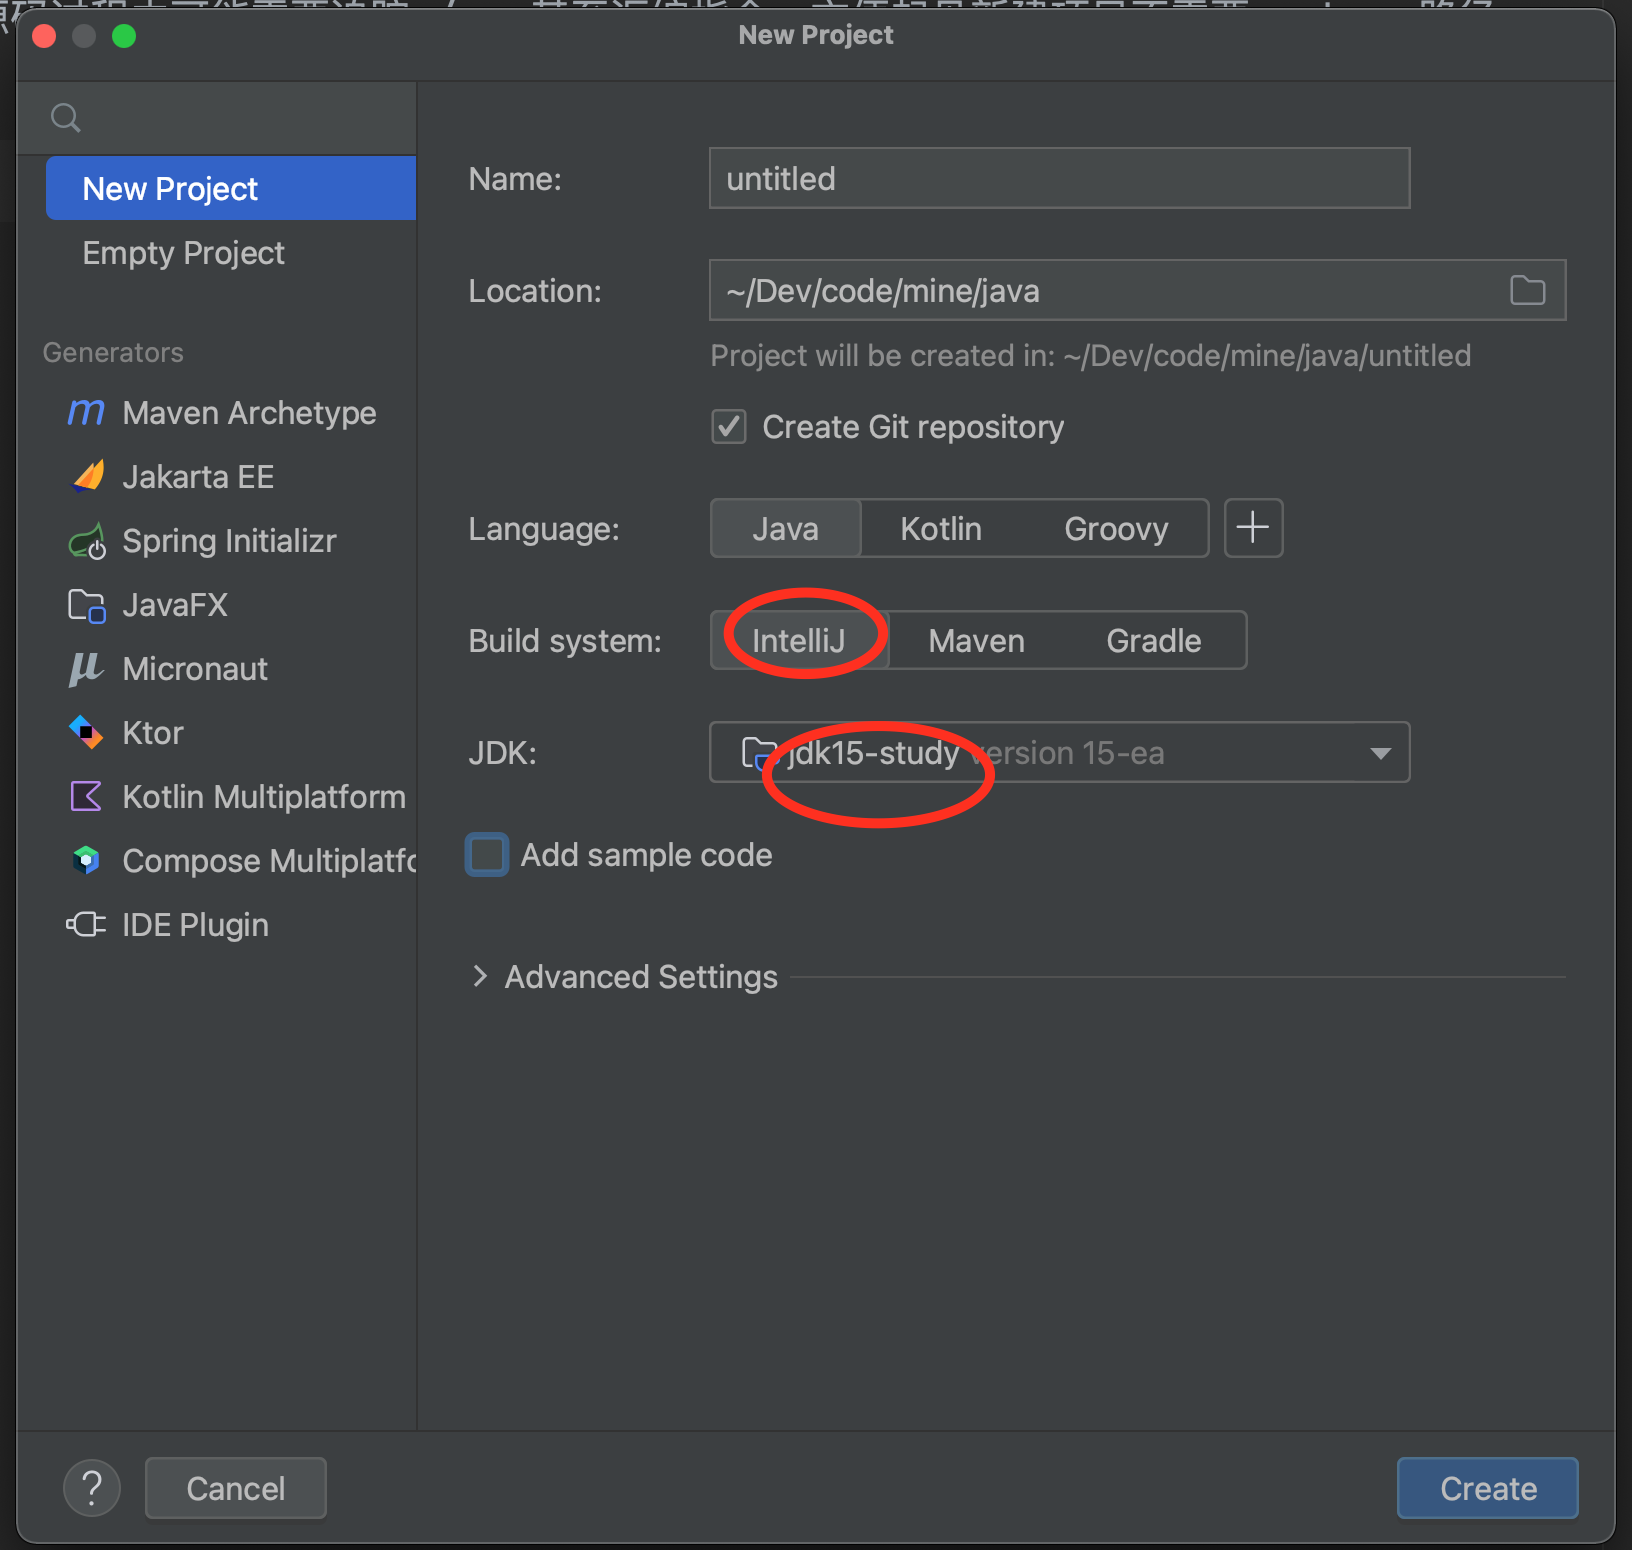This screenshot has height=1550, width=1632.
Task: Focus the Name input field
Action: (x=1060, y=178)
